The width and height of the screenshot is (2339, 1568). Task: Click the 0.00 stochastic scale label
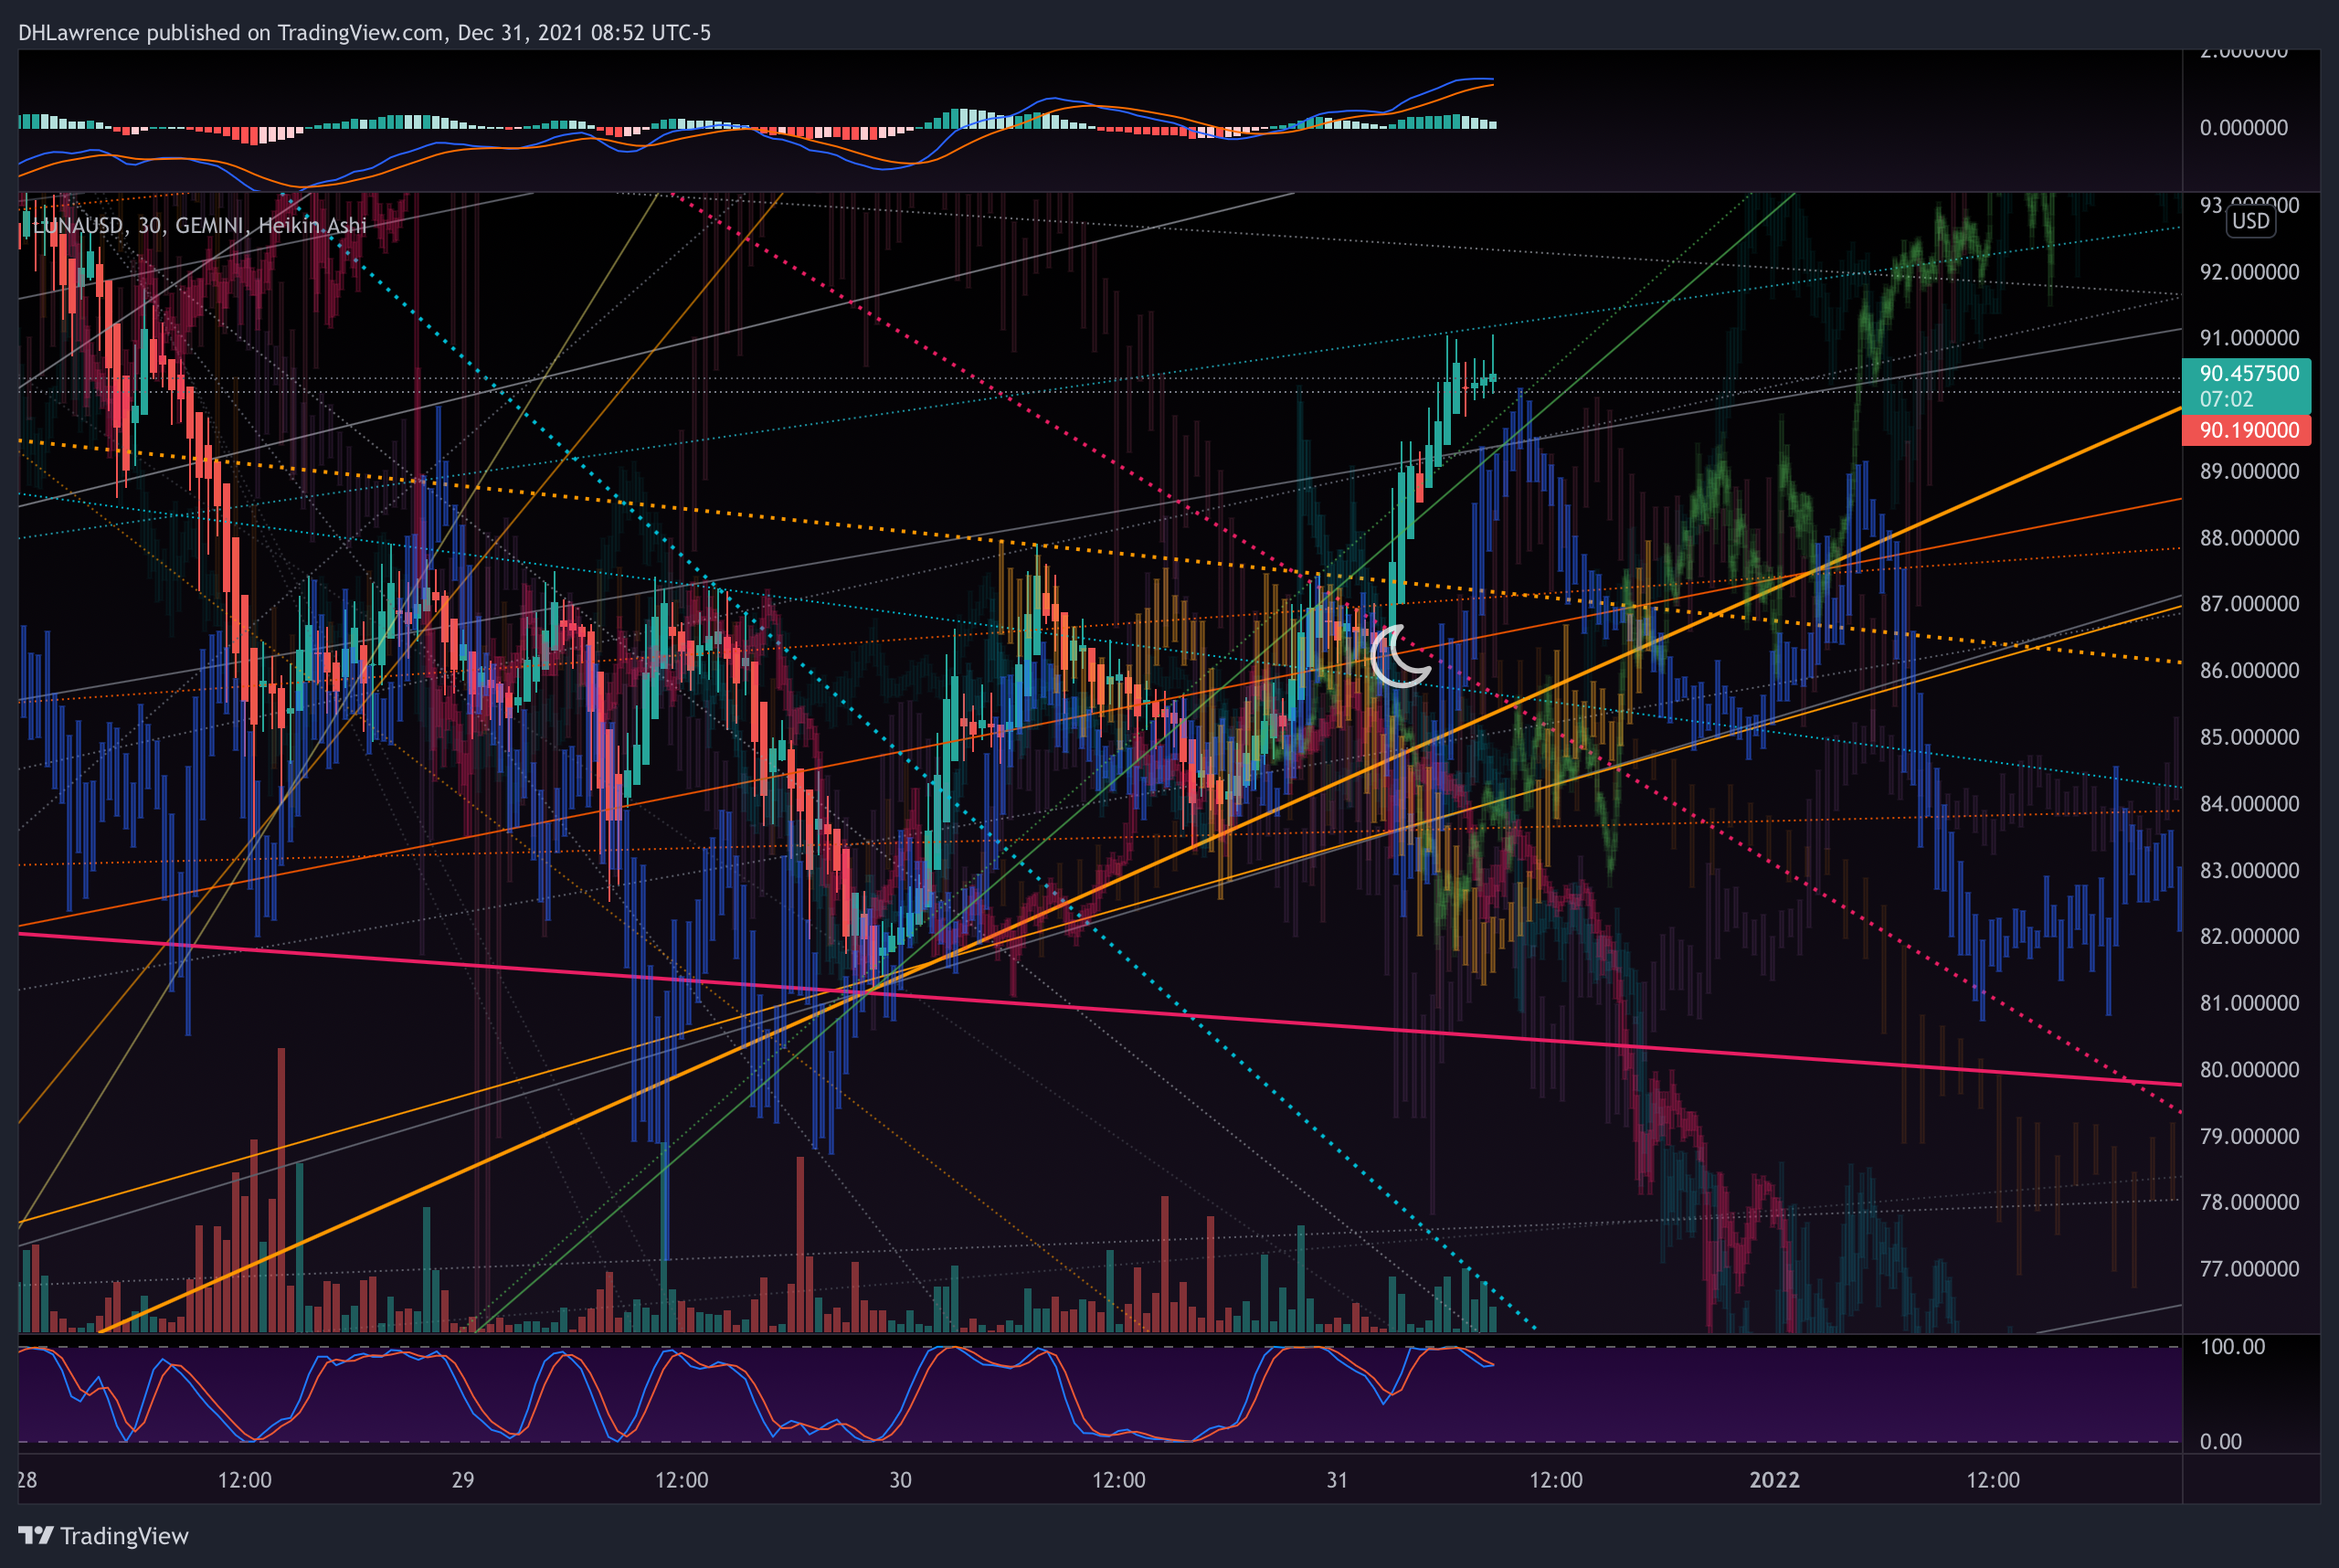(2220, 1441)
